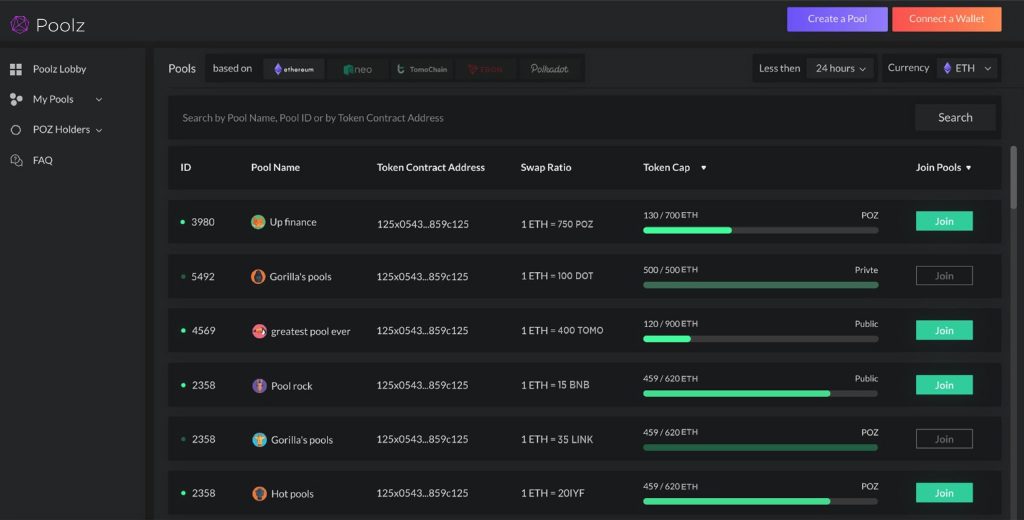Click Public label in greatest pool row
Image resolution: width=1024 pixels, height=520 pixels.
[x=867, y=324]
